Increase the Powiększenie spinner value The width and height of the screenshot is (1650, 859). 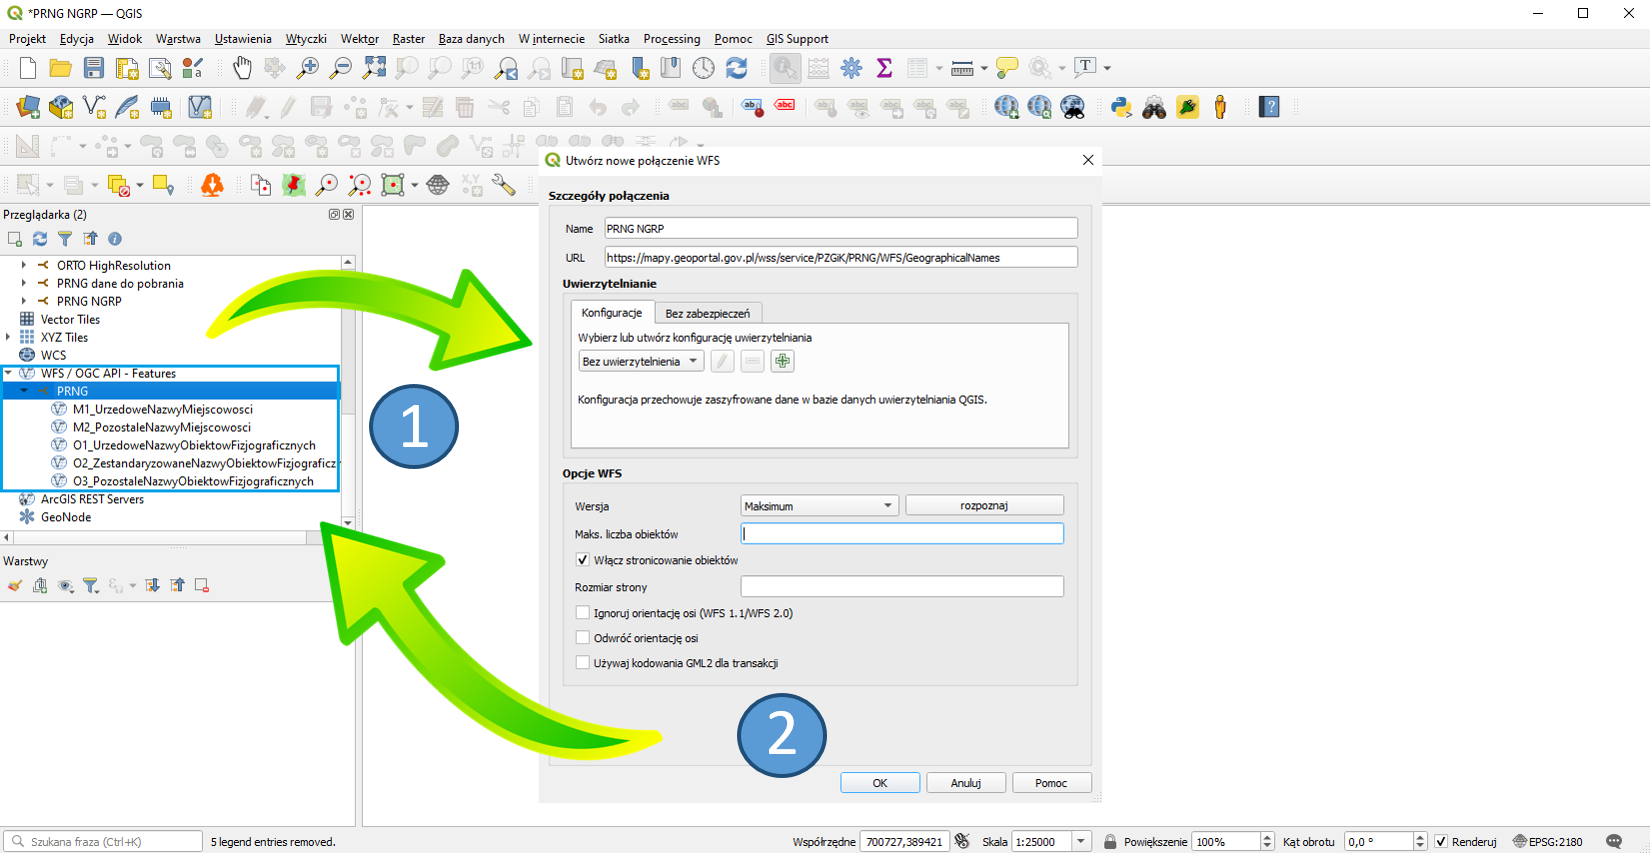click(x=1267, y=837)
